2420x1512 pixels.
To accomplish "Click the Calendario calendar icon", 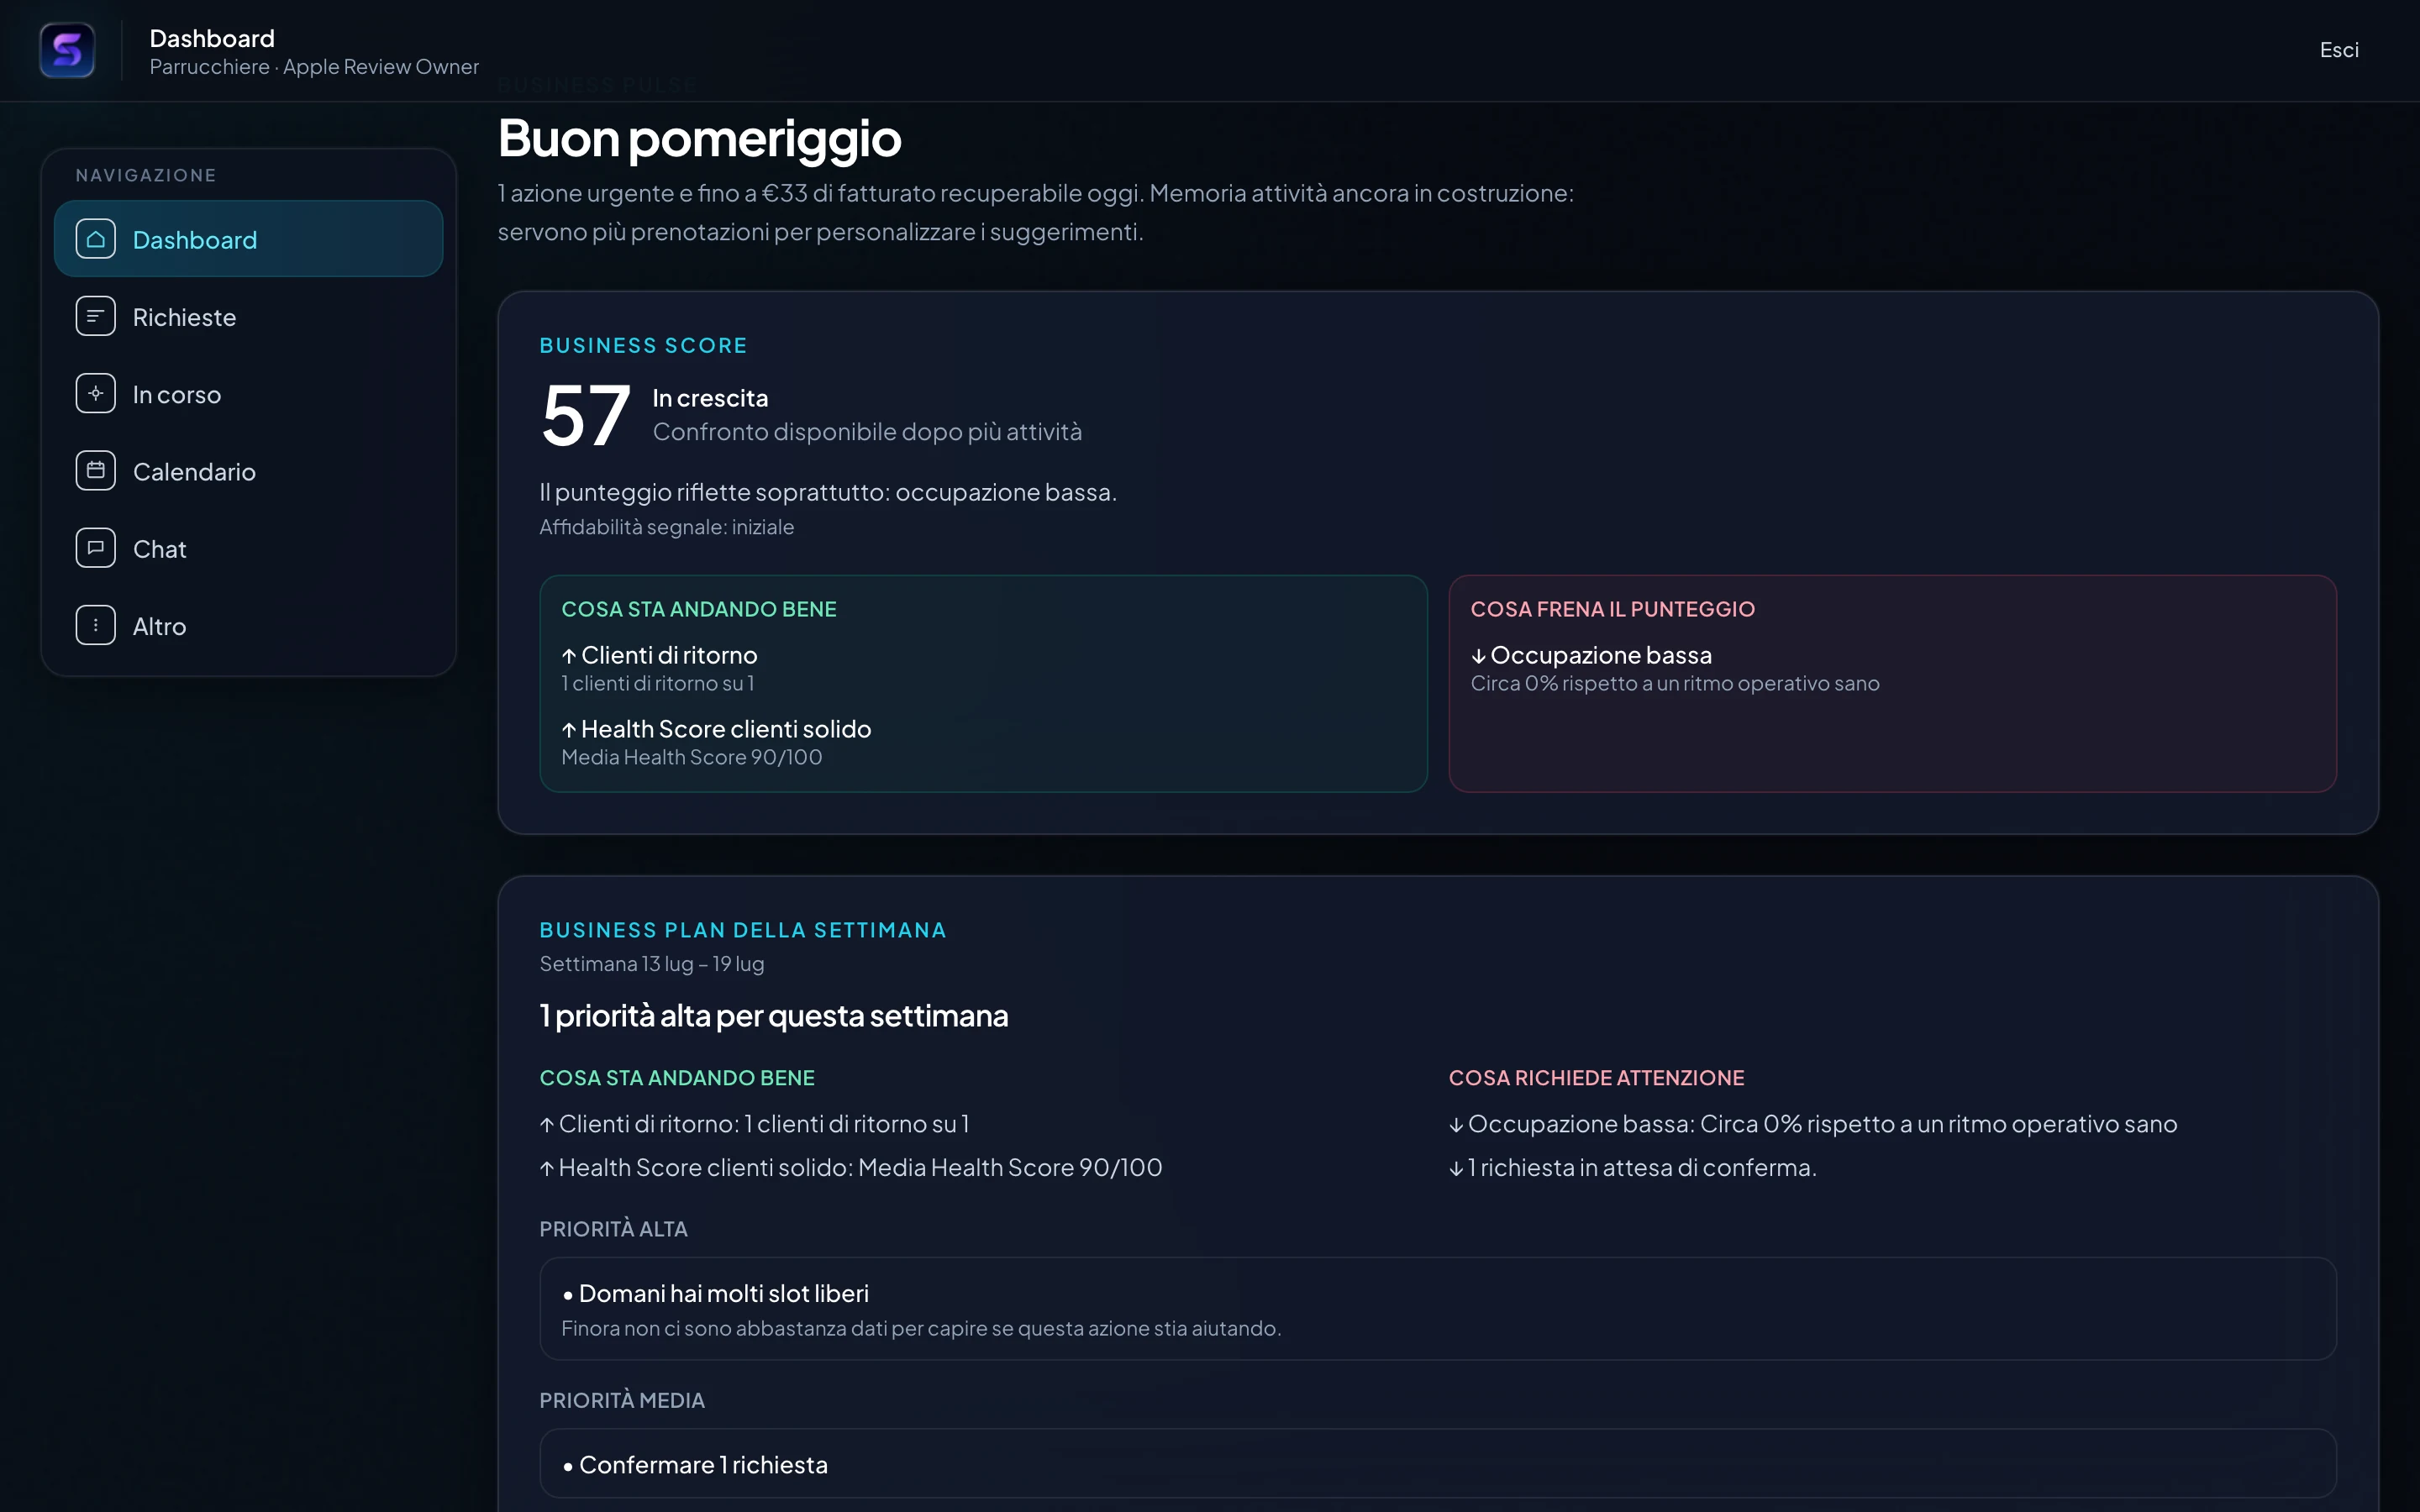I will 96,470.
